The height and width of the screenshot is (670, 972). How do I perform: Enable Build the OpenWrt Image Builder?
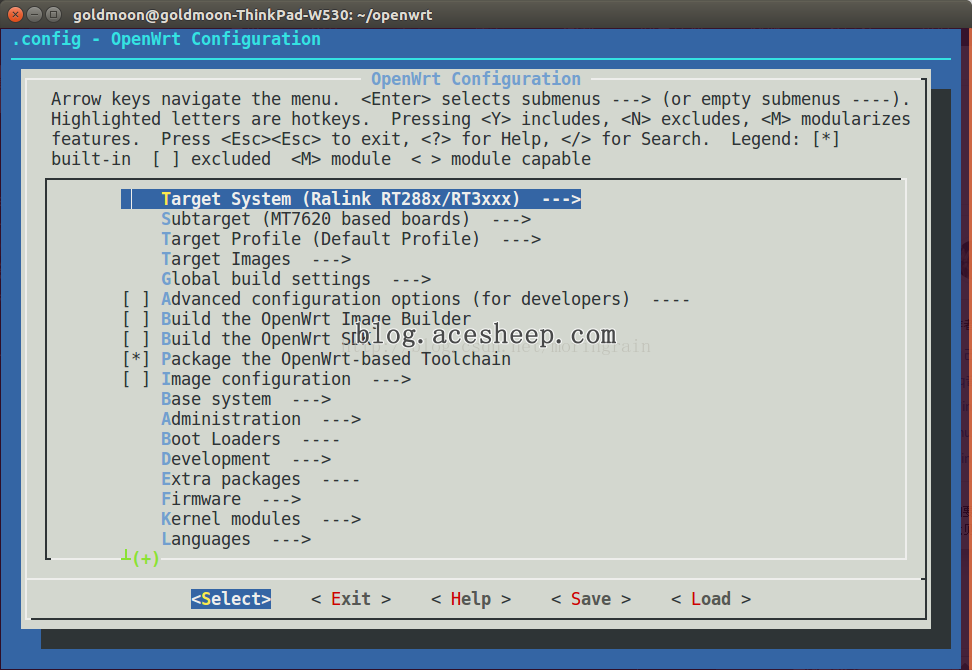tap(136, 319)
